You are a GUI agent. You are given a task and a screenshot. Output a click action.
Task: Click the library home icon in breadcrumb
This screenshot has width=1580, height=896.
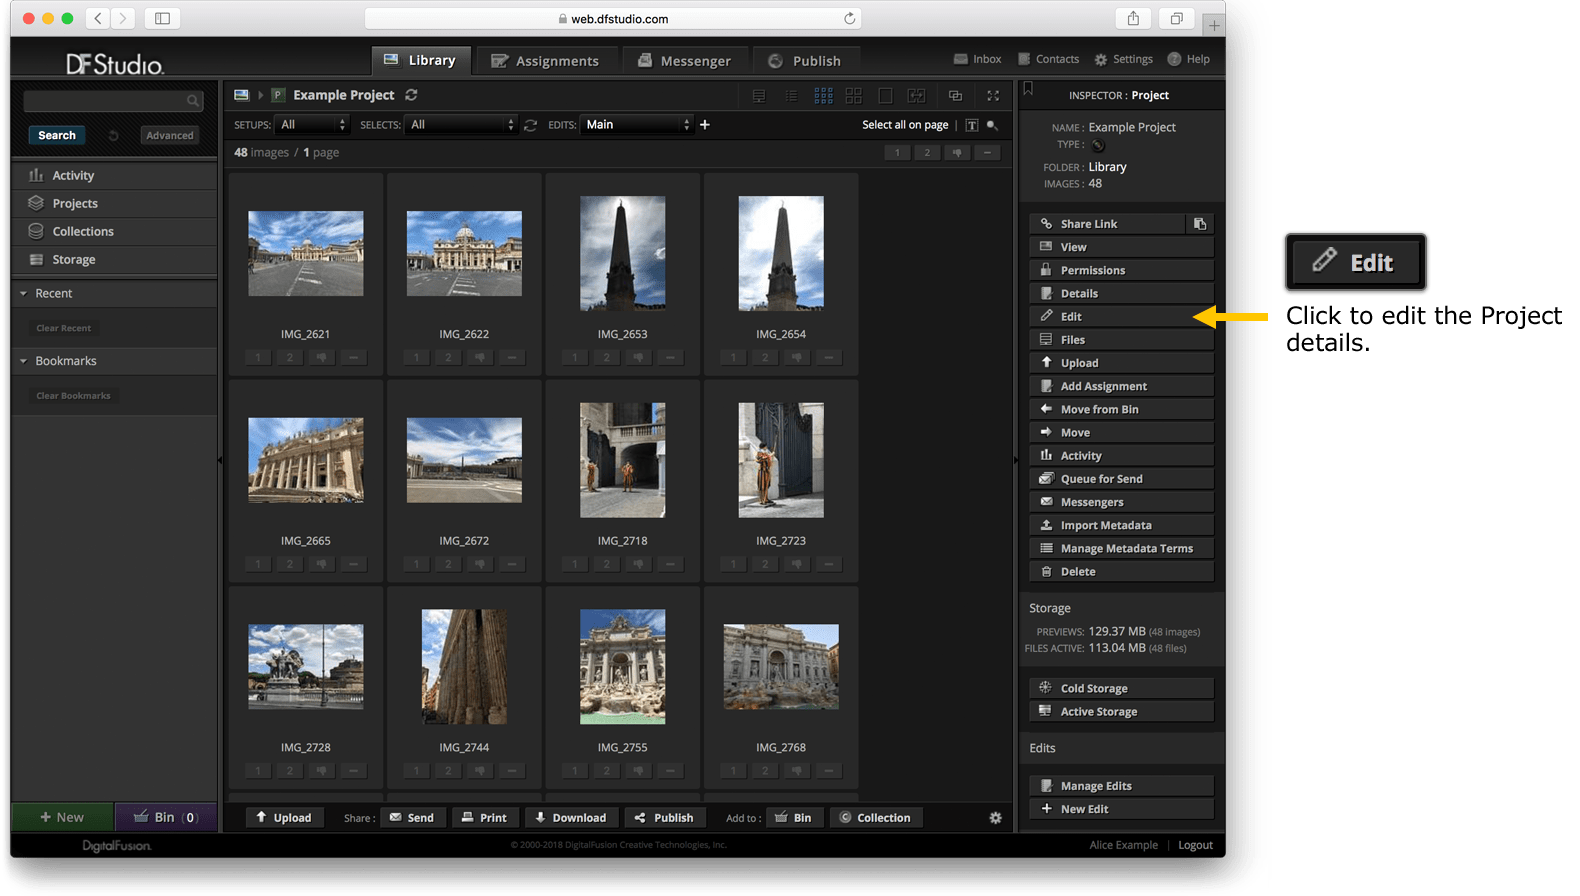click(x=241, y=95)
